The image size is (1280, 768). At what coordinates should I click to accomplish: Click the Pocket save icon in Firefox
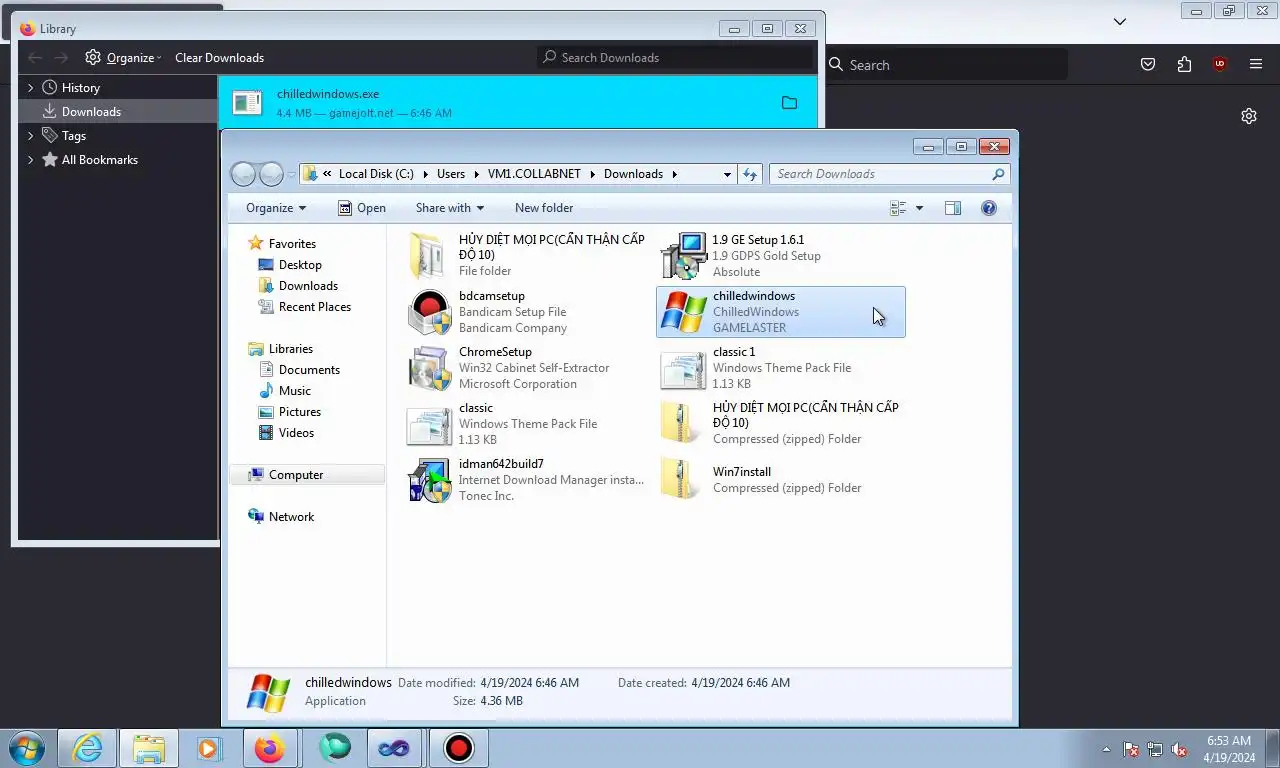tap(1148, 64)
